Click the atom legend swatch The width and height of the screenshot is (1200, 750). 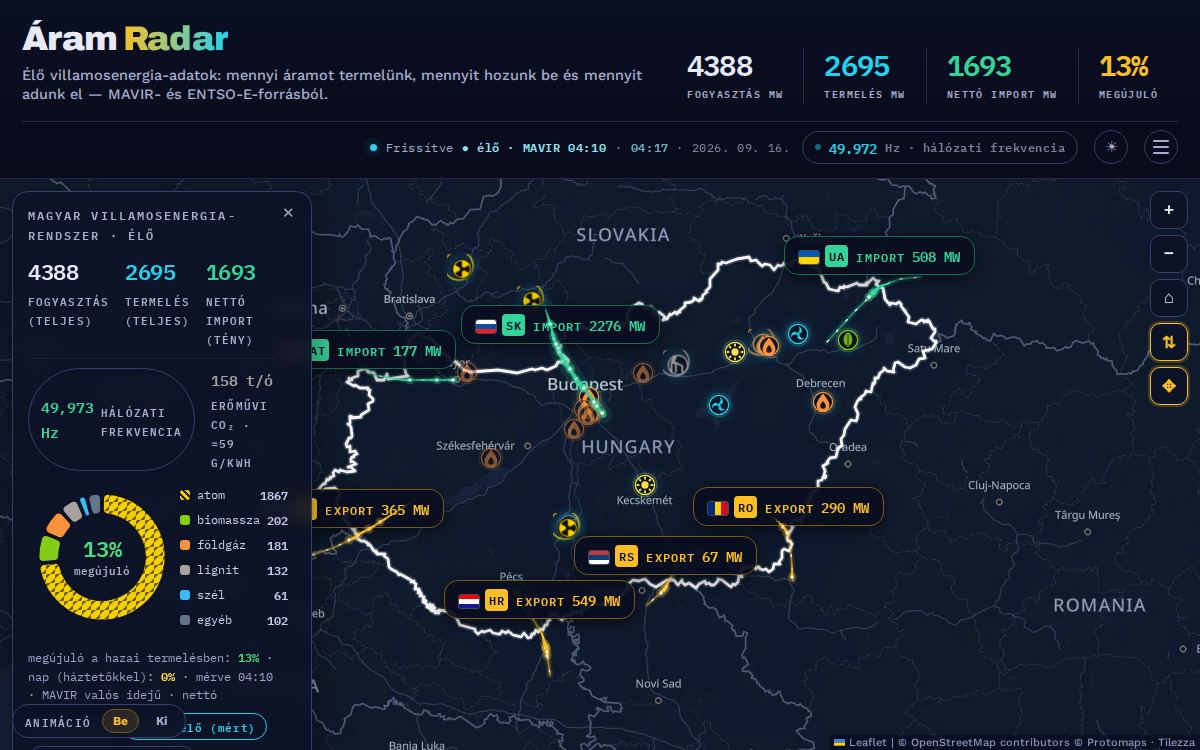pos(184,495)
